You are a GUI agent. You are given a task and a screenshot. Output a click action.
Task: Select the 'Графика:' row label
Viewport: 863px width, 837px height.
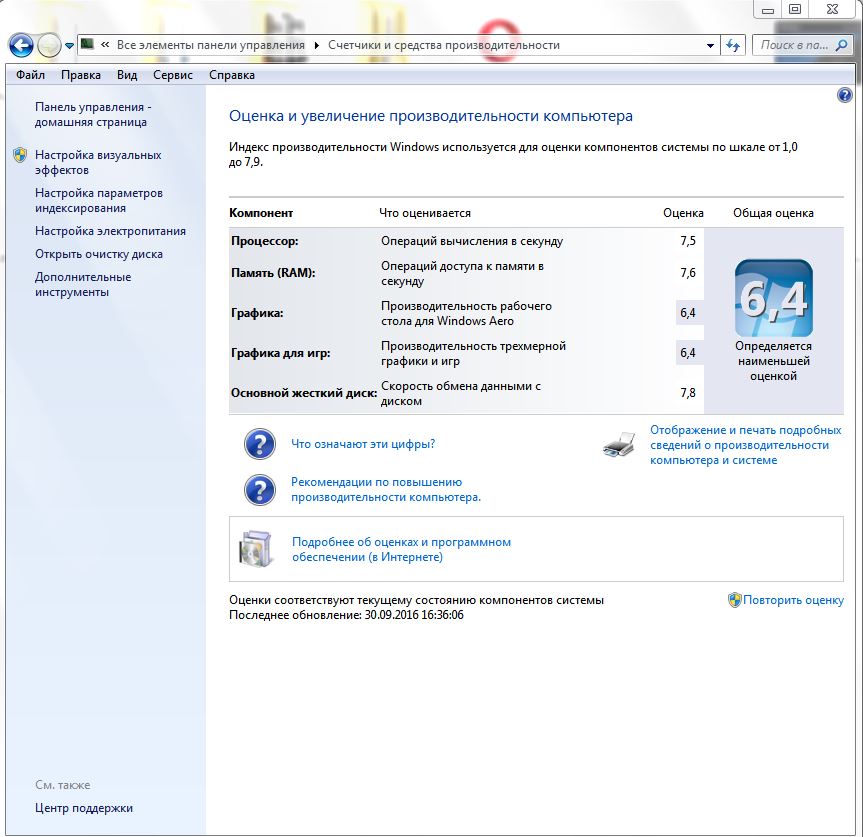coord(257,313)
